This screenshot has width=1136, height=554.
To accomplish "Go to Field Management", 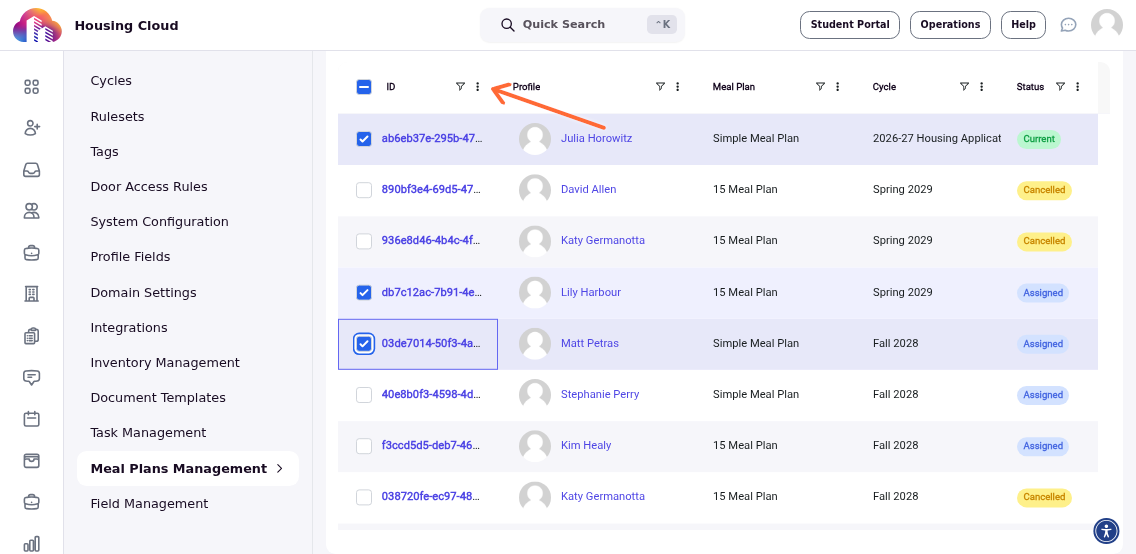I will pos(149,504).
